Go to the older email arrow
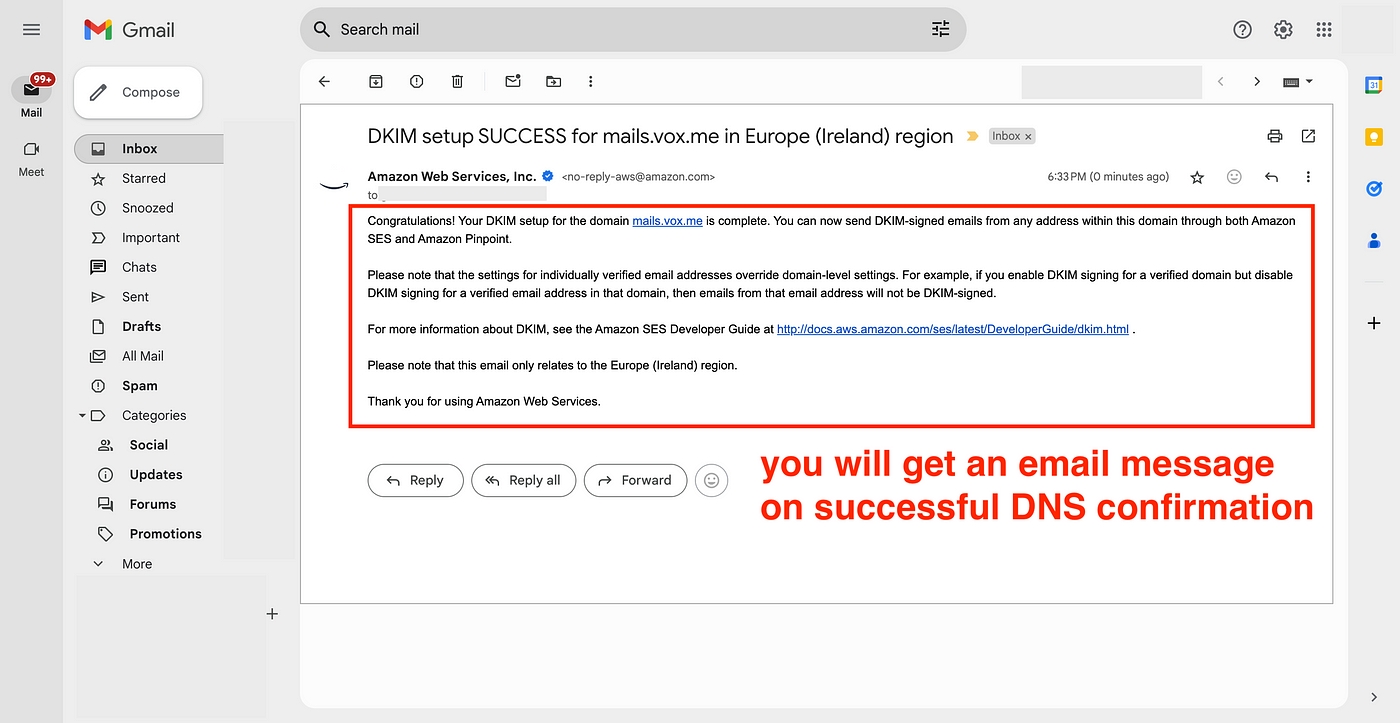Screen dimensions: 1400x723 [x=1257, y=82]
